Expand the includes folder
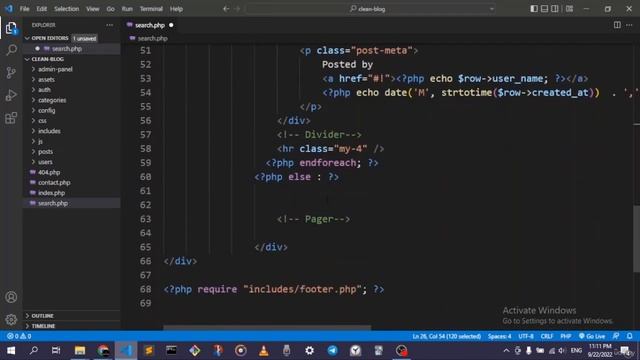Viewport: 640px width, 360px height. click(49, 131)
